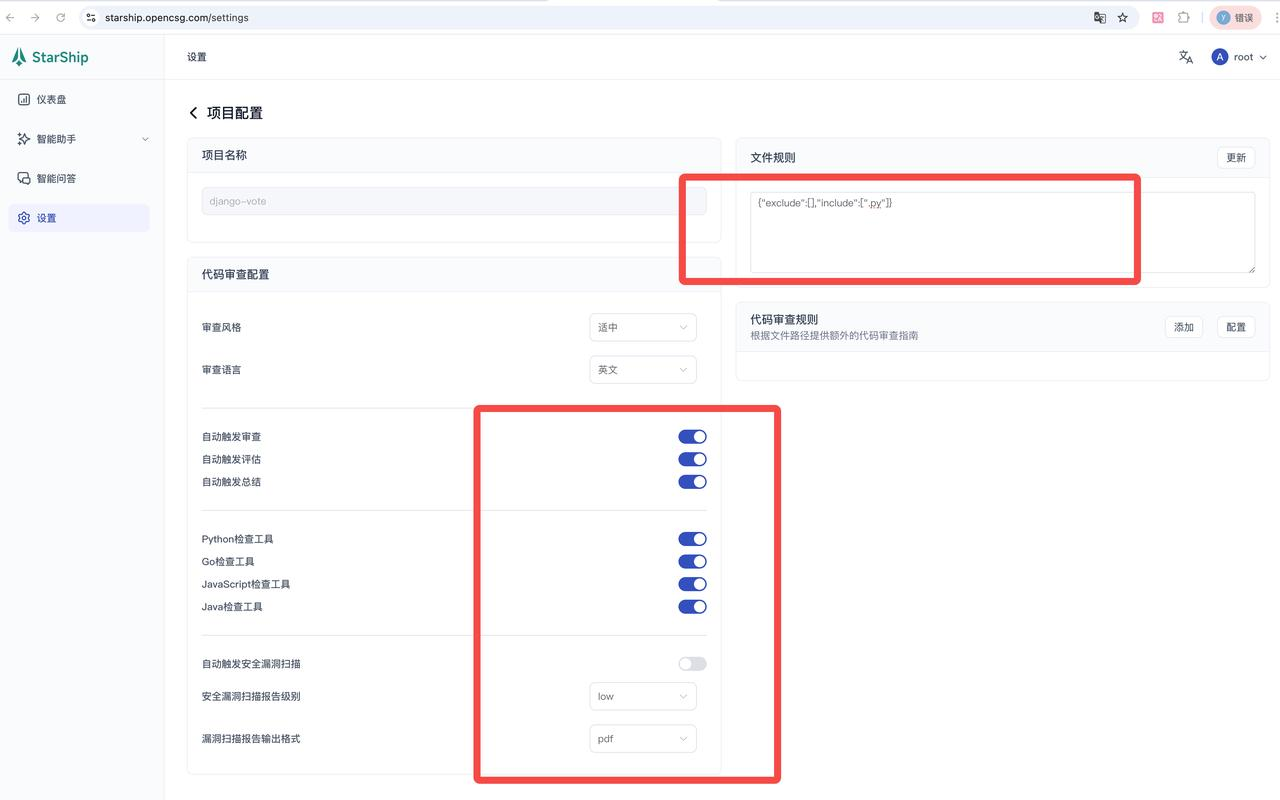Open the 审查语言 dropdown showing 英文
Image resolution: width=1280 pixels, height=800 pixels.
coord(642,369)
